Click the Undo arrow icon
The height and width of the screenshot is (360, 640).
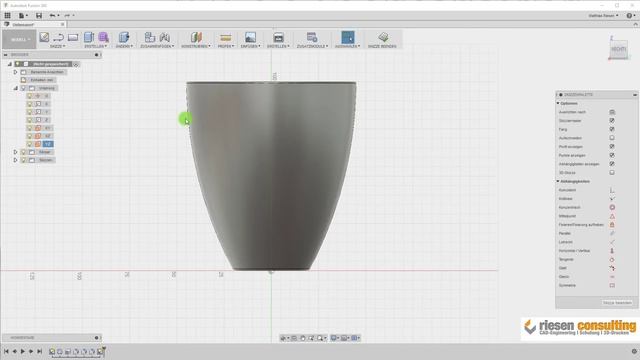tap(52, 16)
